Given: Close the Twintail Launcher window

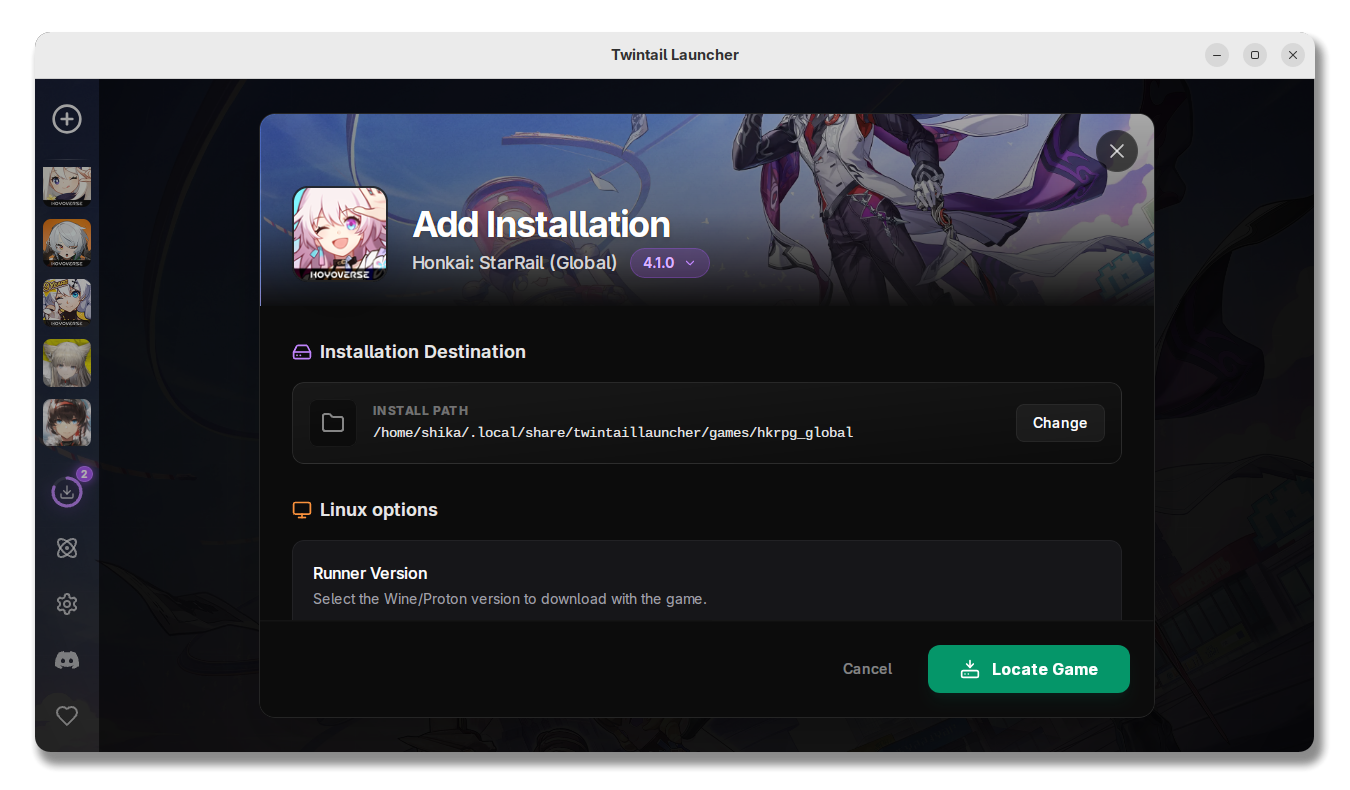Looking at the screenshot, I should [1293, 55].
